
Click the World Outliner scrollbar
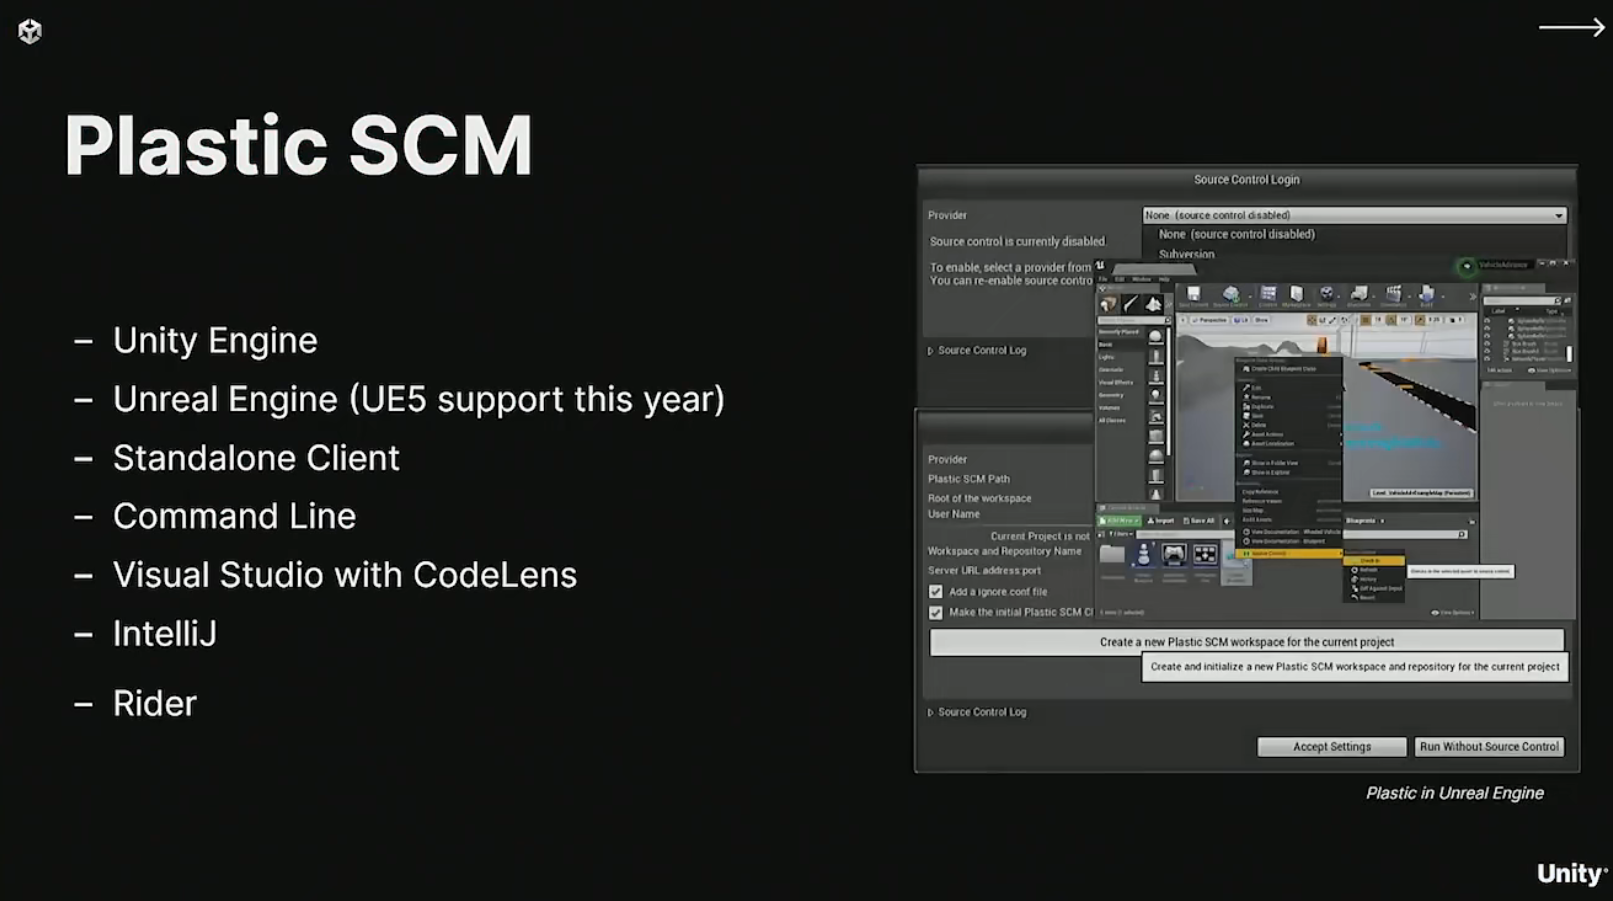pos(1569,354)
